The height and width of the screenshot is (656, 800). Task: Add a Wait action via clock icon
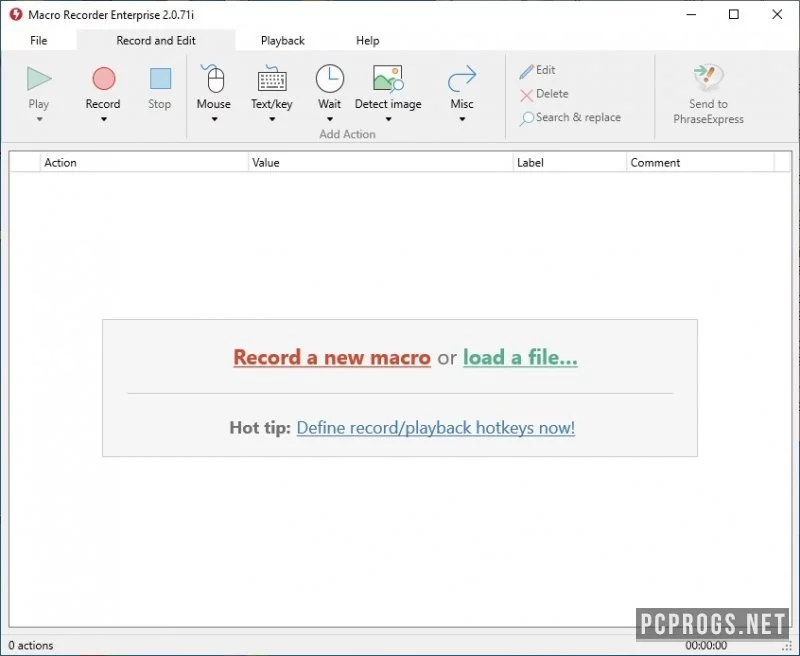tap(330, 79)
